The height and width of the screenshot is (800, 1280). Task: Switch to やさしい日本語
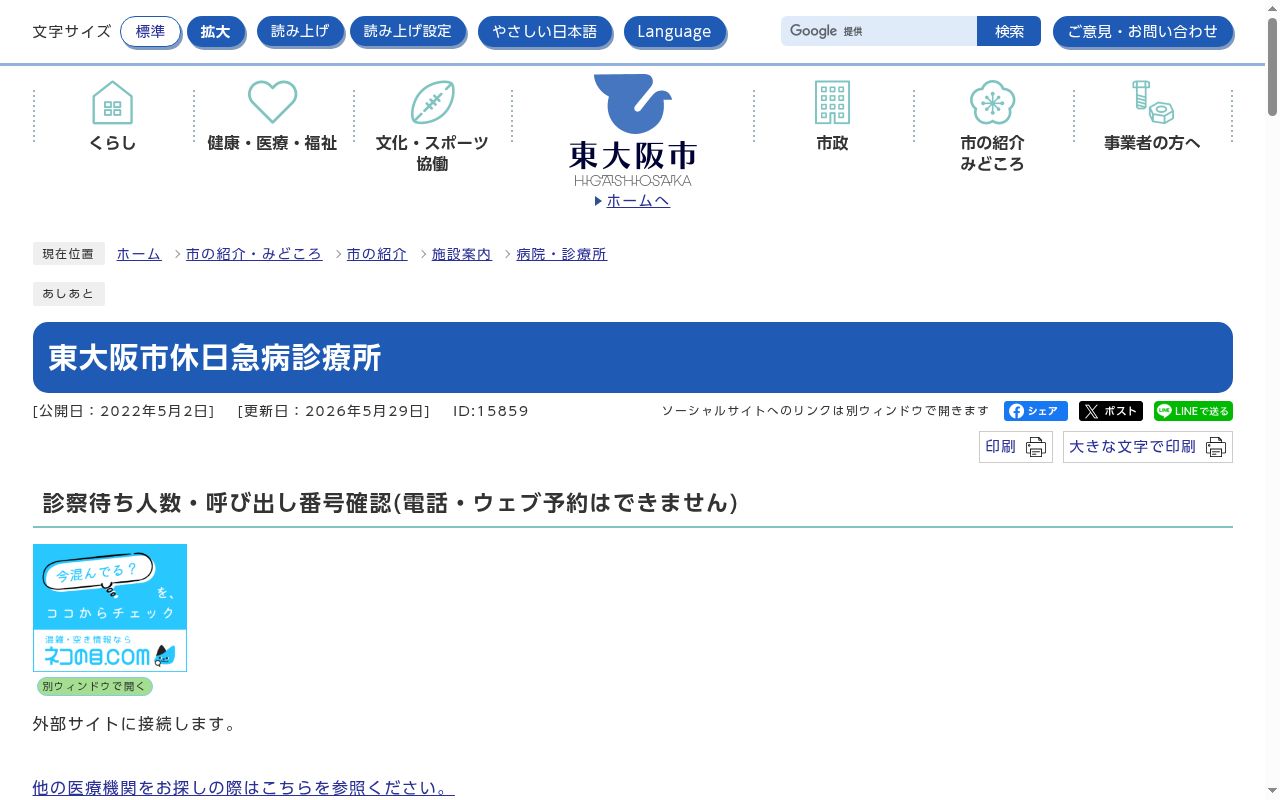point(545,31)
